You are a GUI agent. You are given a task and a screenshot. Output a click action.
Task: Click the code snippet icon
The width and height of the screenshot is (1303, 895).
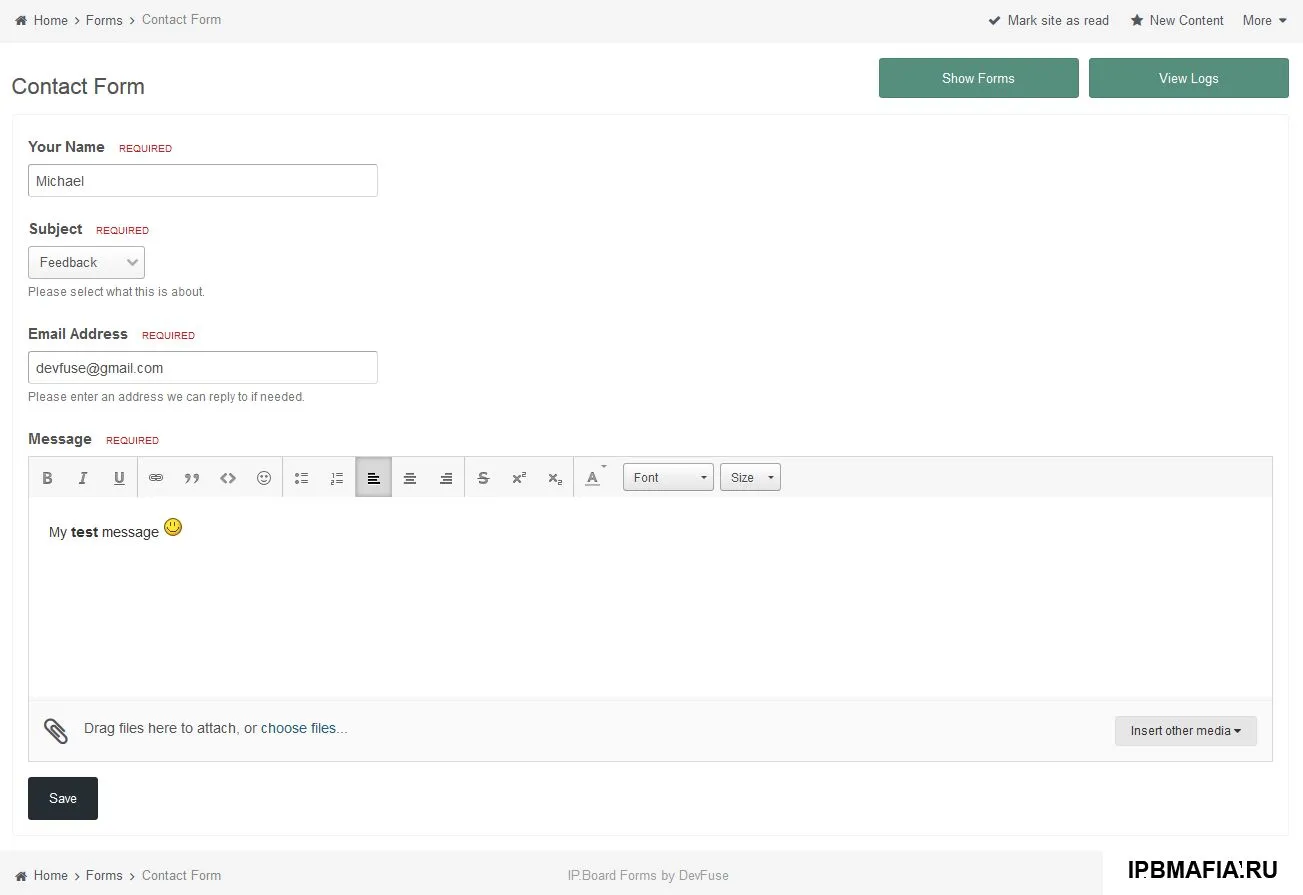228,478
